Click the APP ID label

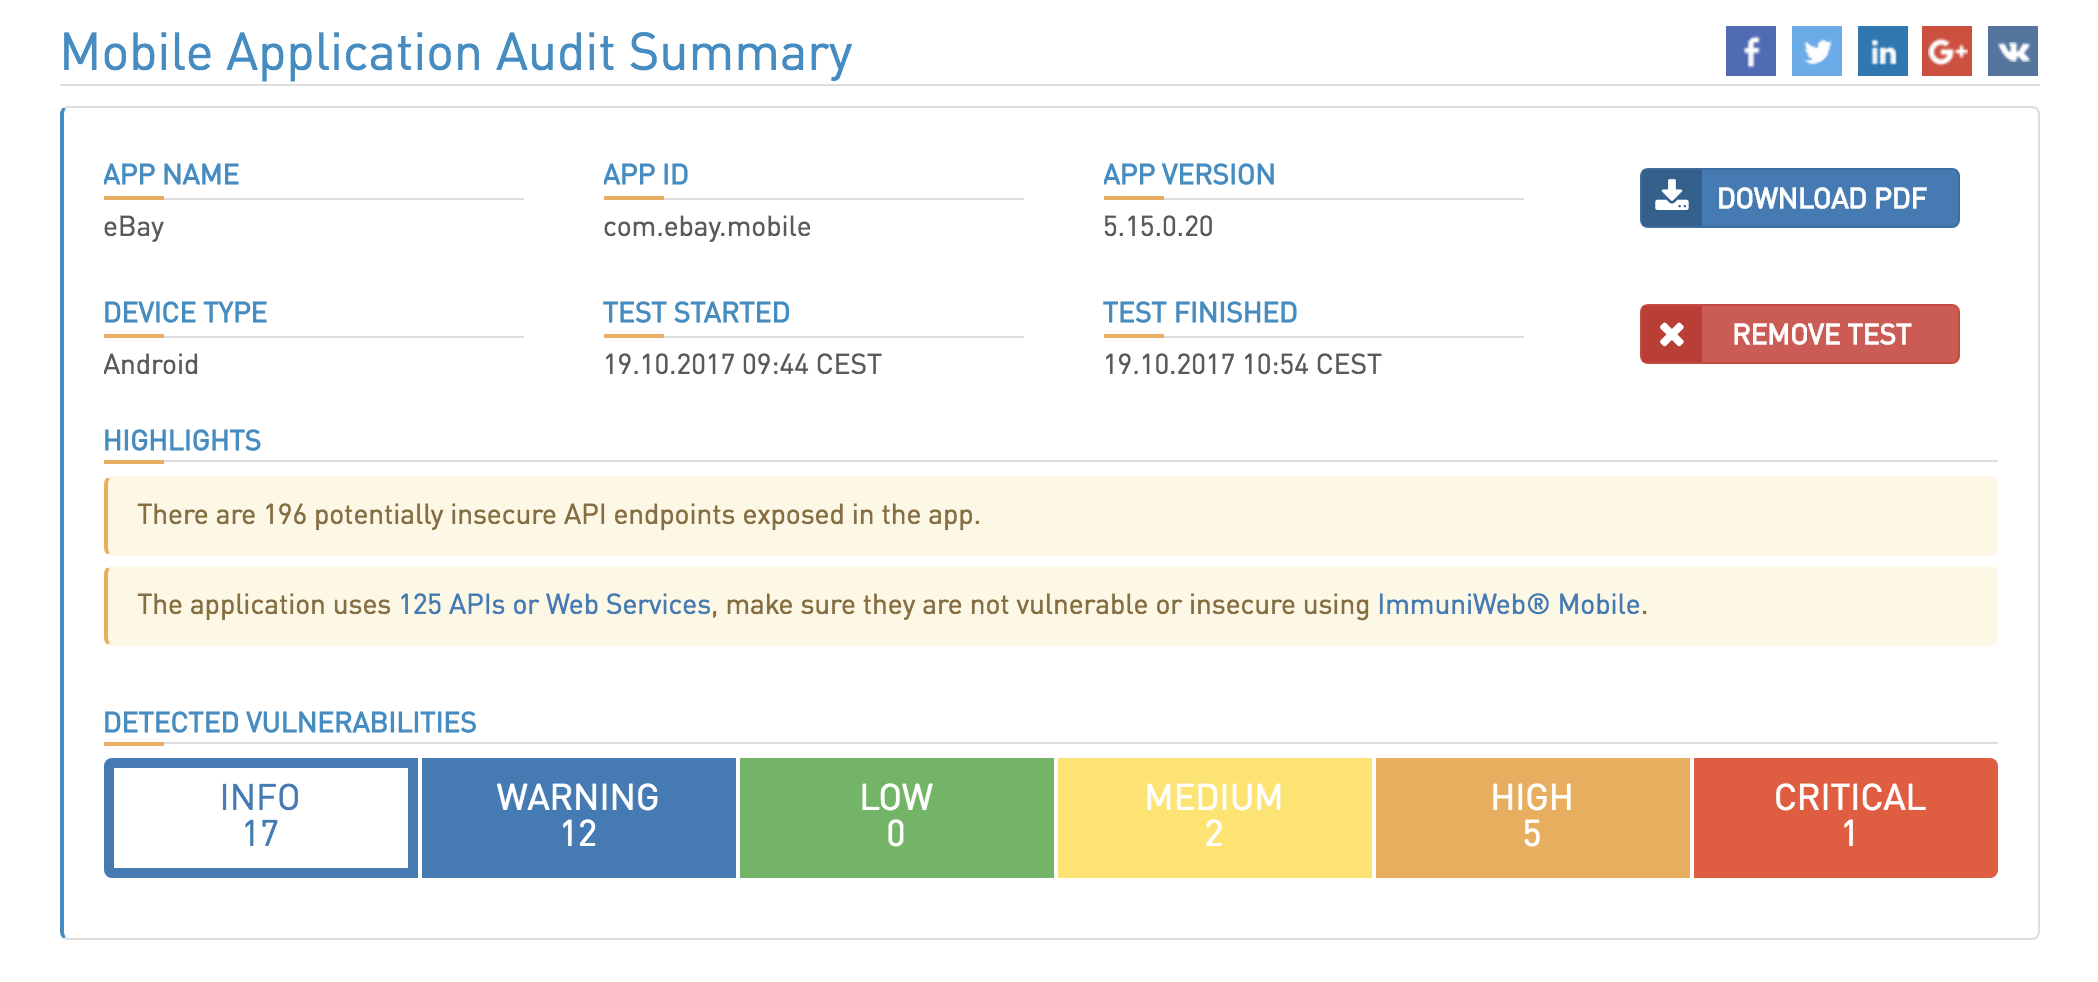[x=646, y=175]
